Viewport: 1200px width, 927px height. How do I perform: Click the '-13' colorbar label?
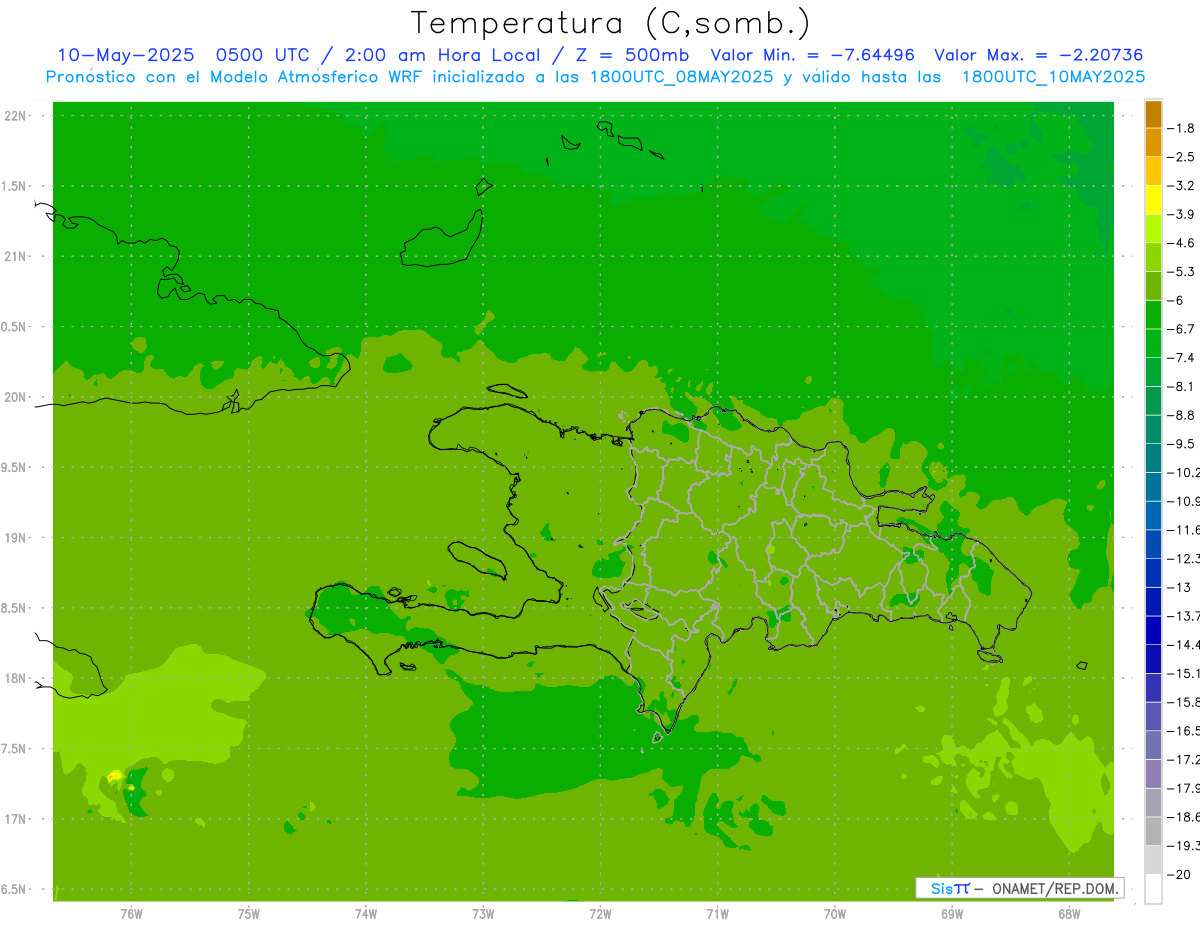[x=1179, y=587]
